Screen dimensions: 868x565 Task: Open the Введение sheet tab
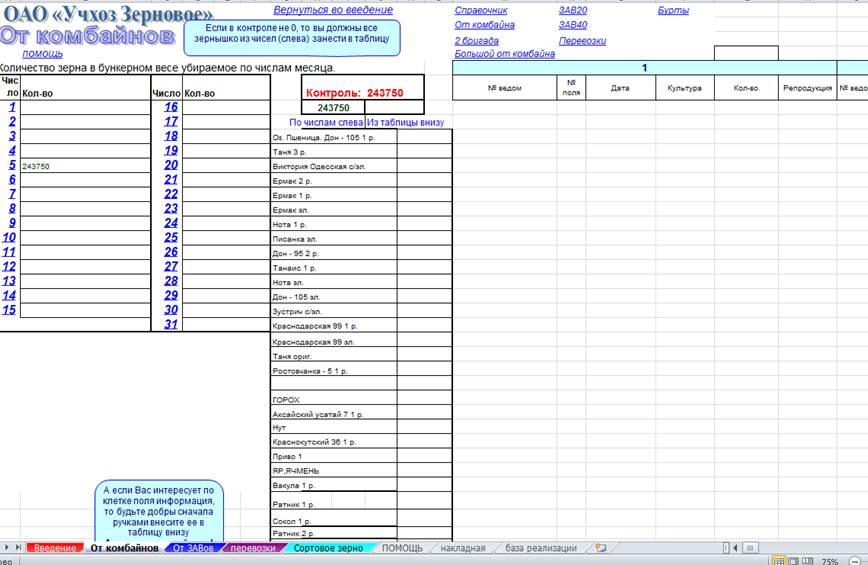pos(55,548)
